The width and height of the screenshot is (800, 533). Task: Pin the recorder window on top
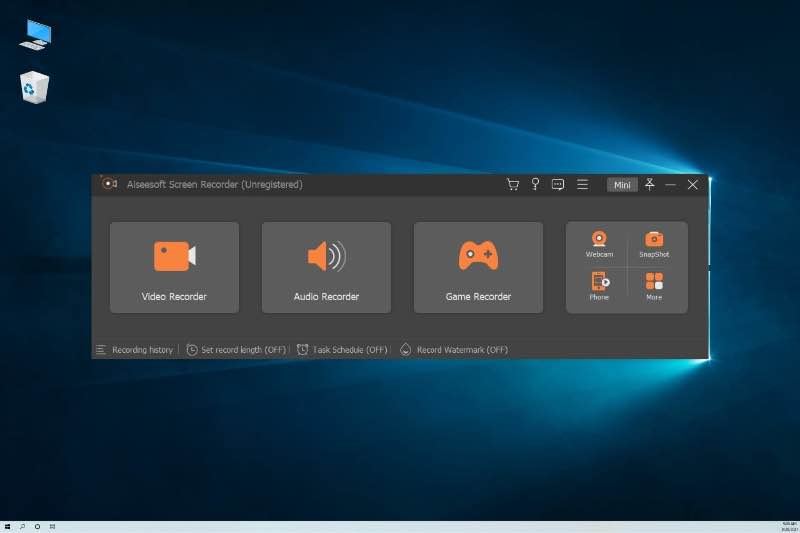[649, 185]
